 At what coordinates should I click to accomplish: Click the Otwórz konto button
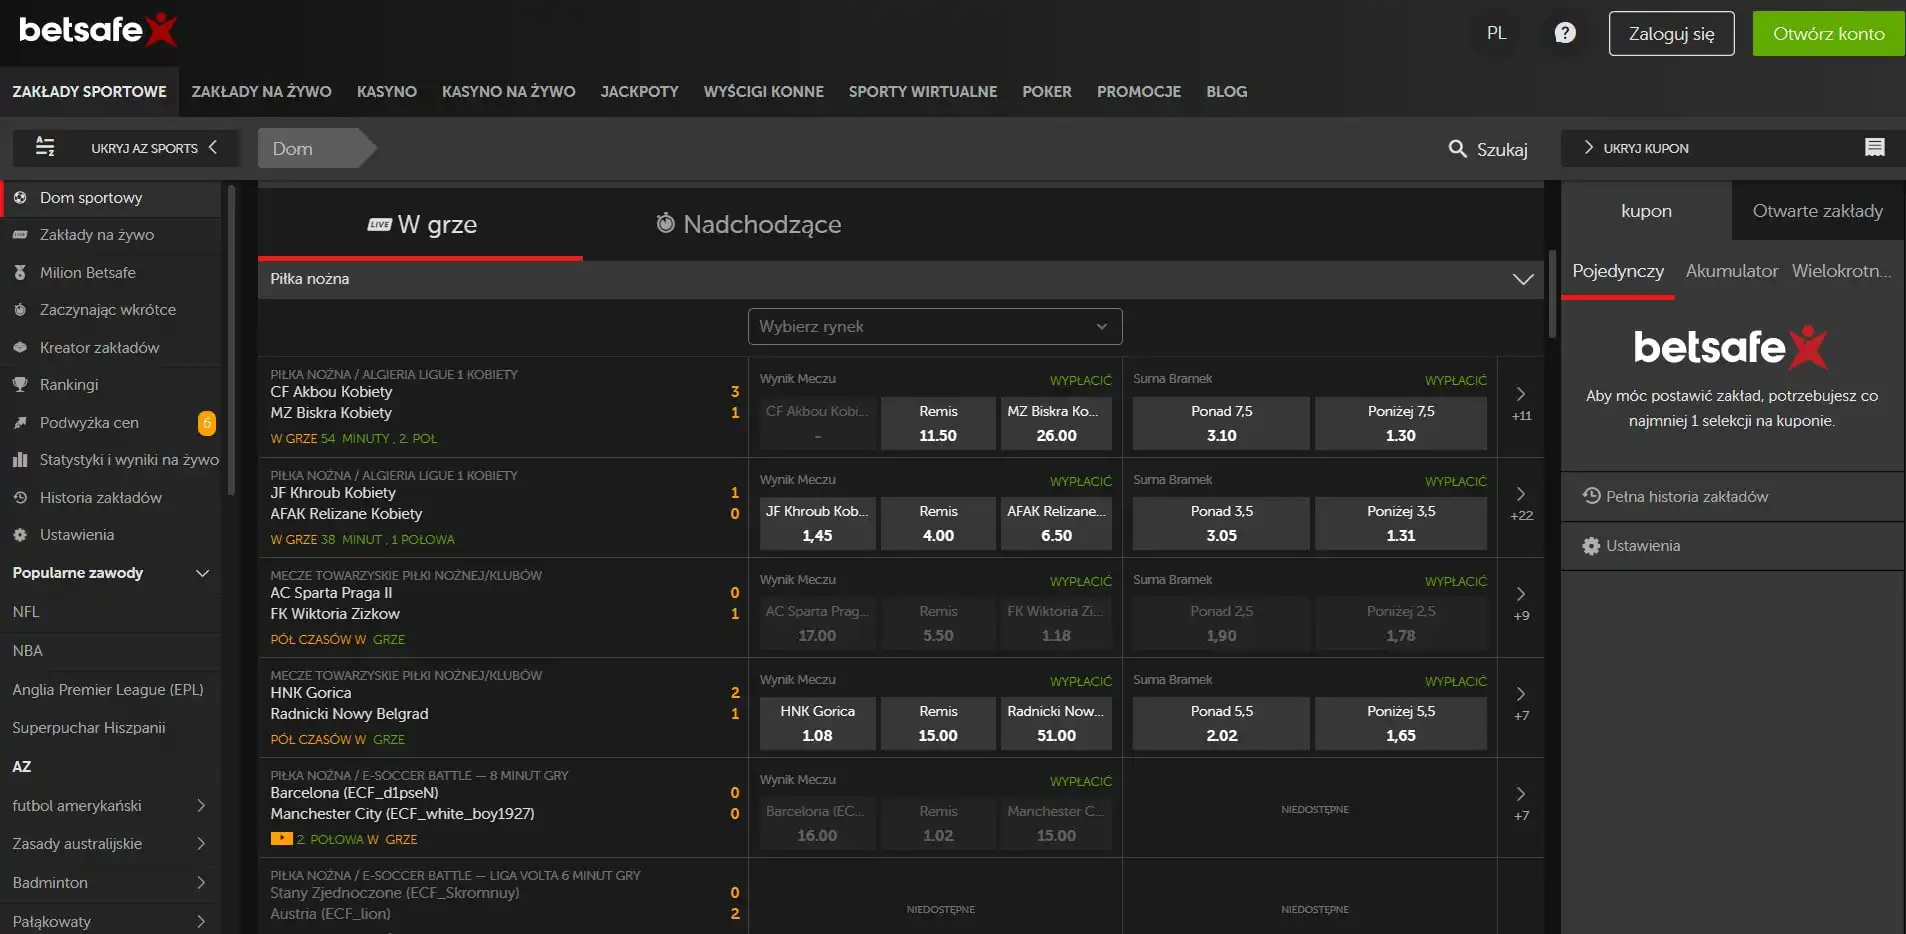click(1828, 33)
